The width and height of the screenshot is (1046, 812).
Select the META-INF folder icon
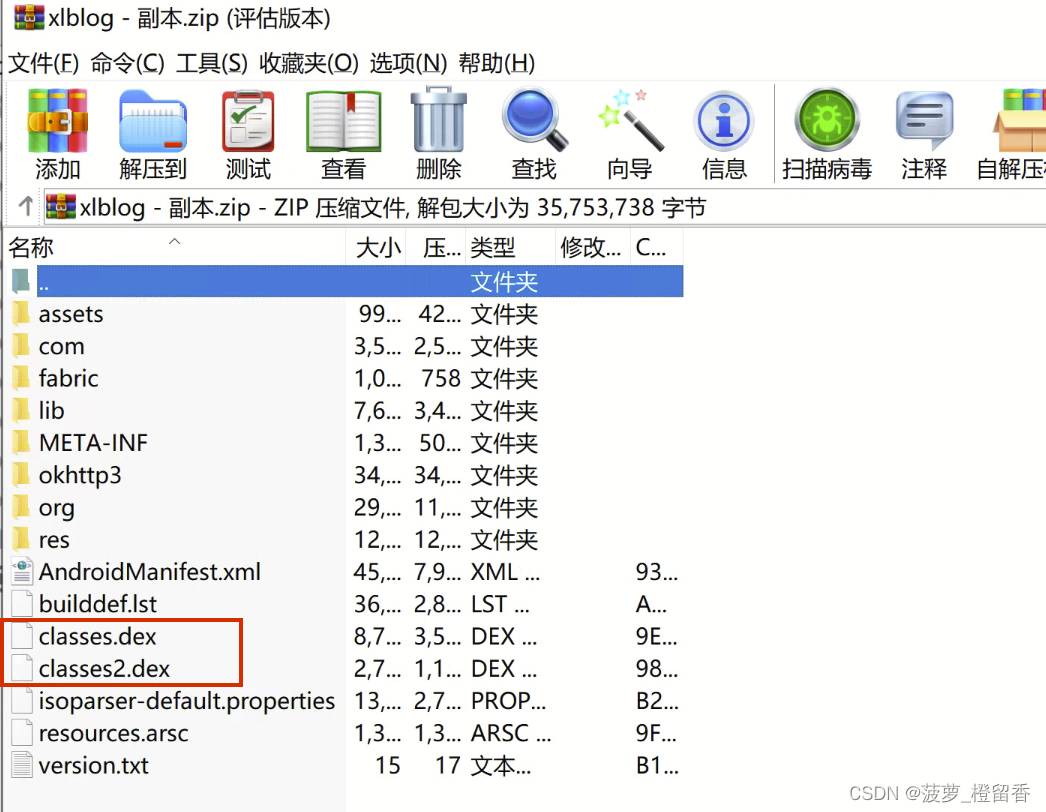tap(21, 442)
